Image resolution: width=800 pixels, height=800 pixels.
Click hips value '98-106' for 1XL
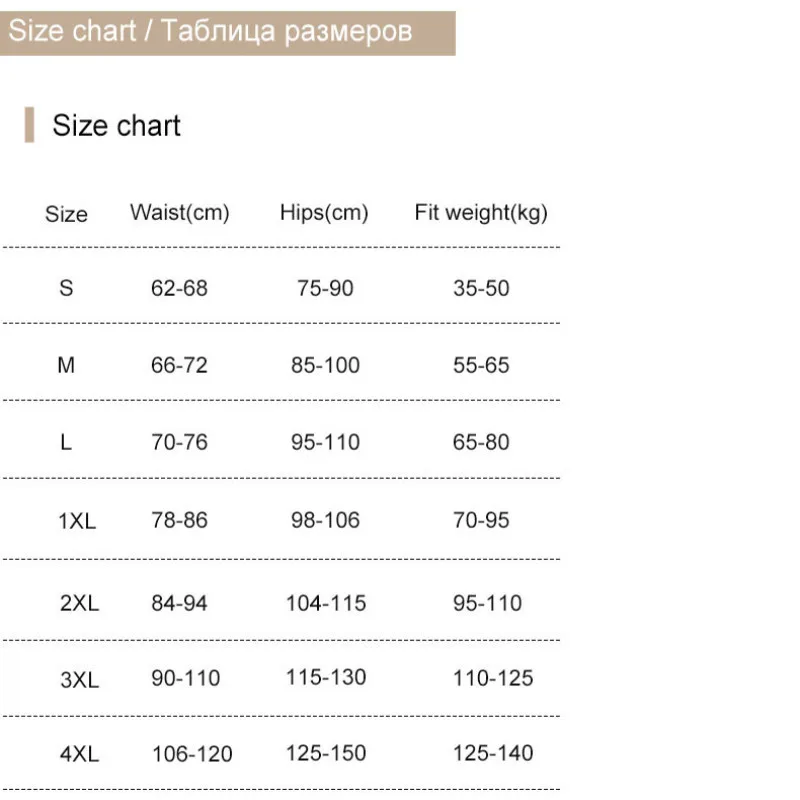[x=325, y=520]
